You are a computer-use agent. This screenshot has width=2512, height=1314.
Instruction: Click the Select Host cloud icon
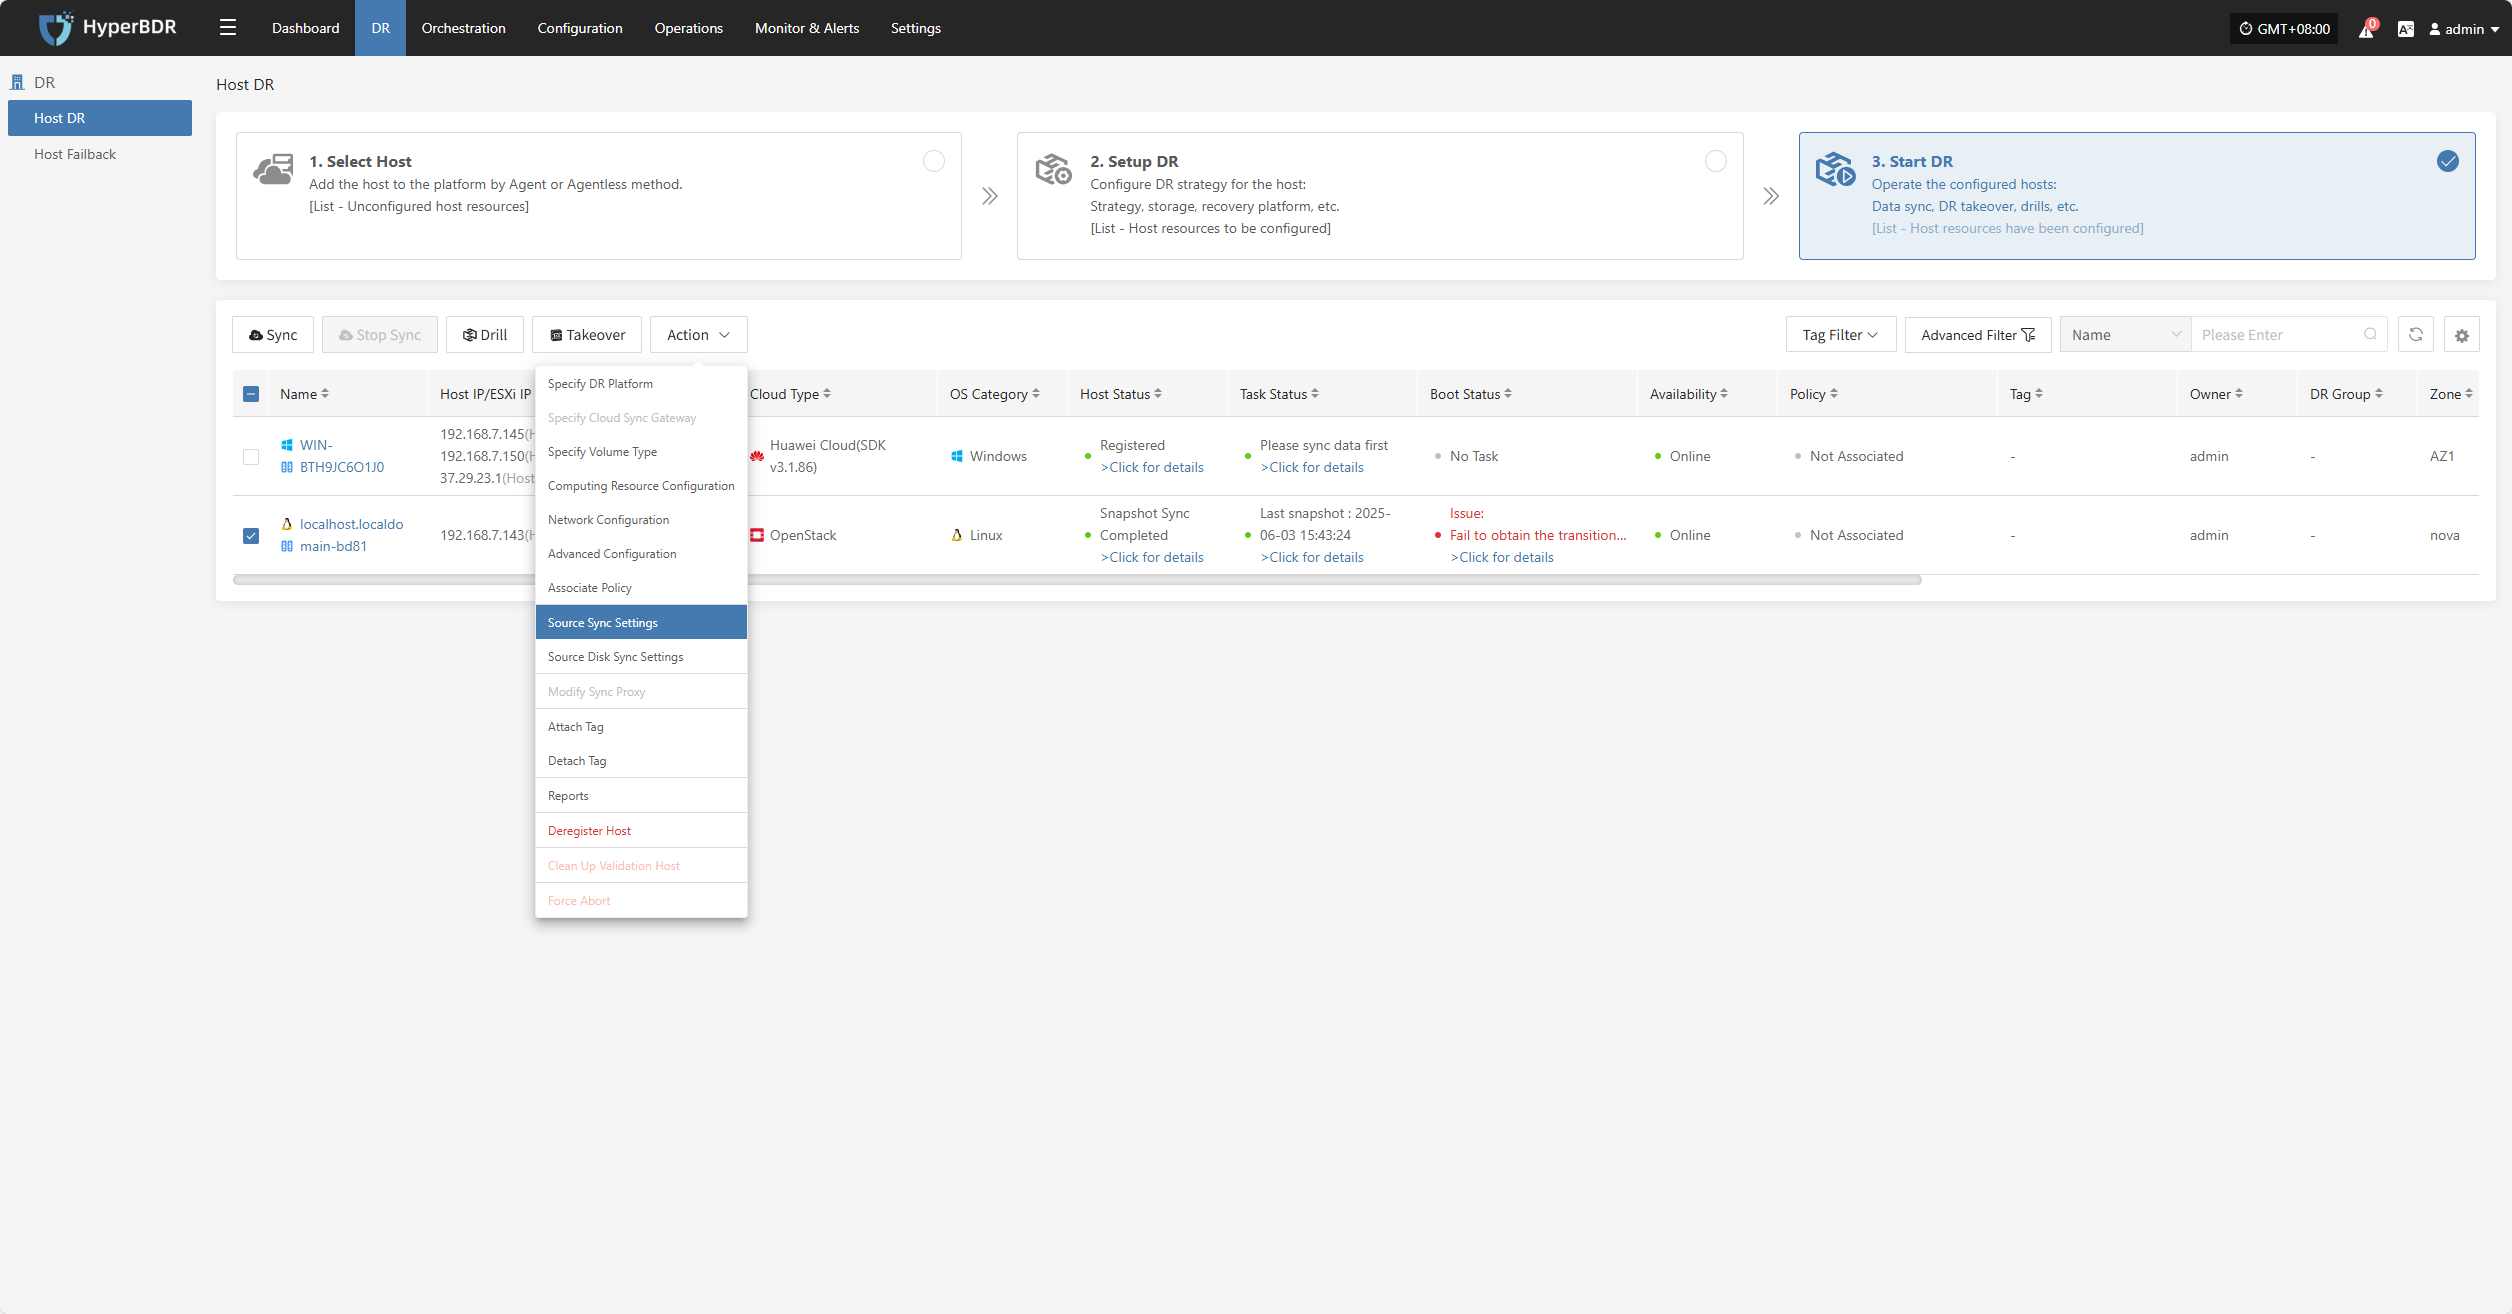pos(273,169)
